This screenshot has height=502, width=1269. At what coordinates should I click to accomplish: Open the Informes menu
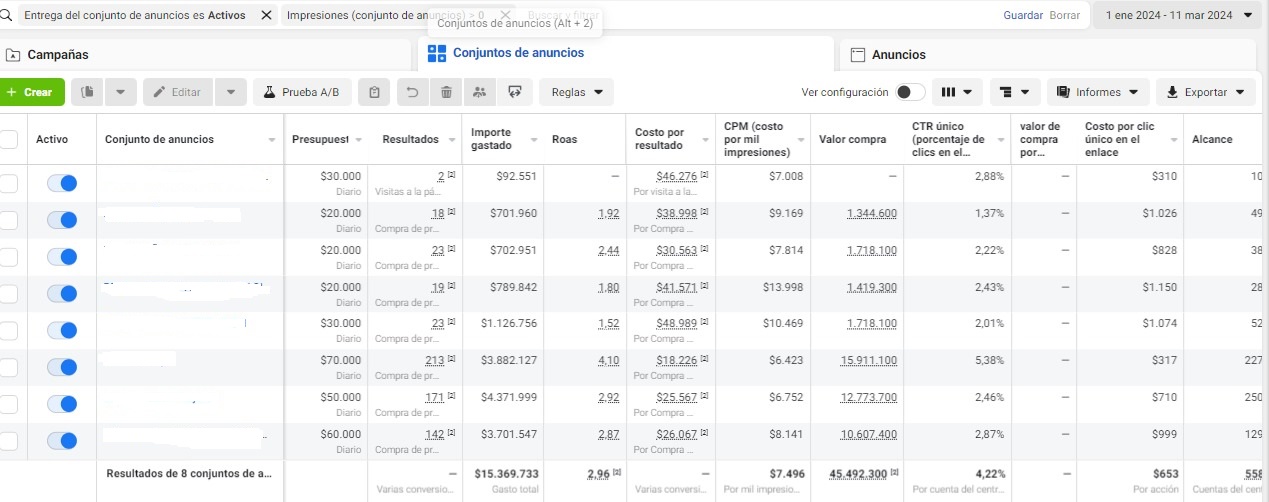[x=1098, y=92]
